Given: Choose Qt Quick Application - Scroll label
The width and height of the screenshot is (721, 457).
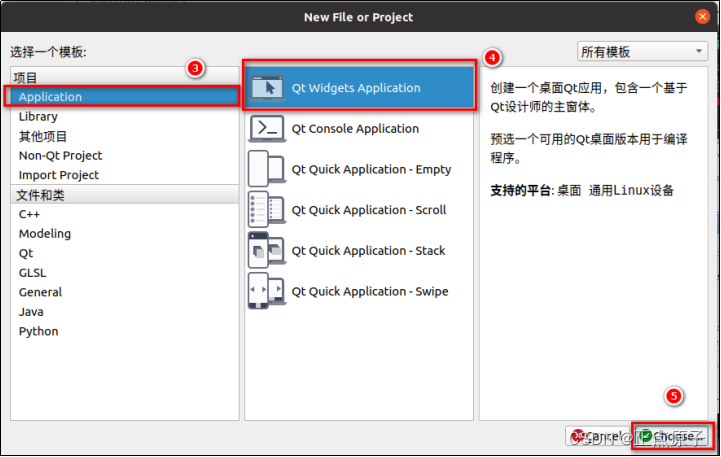Looking at the screenshot, I should pyautogui.click(x=369, y=210).
